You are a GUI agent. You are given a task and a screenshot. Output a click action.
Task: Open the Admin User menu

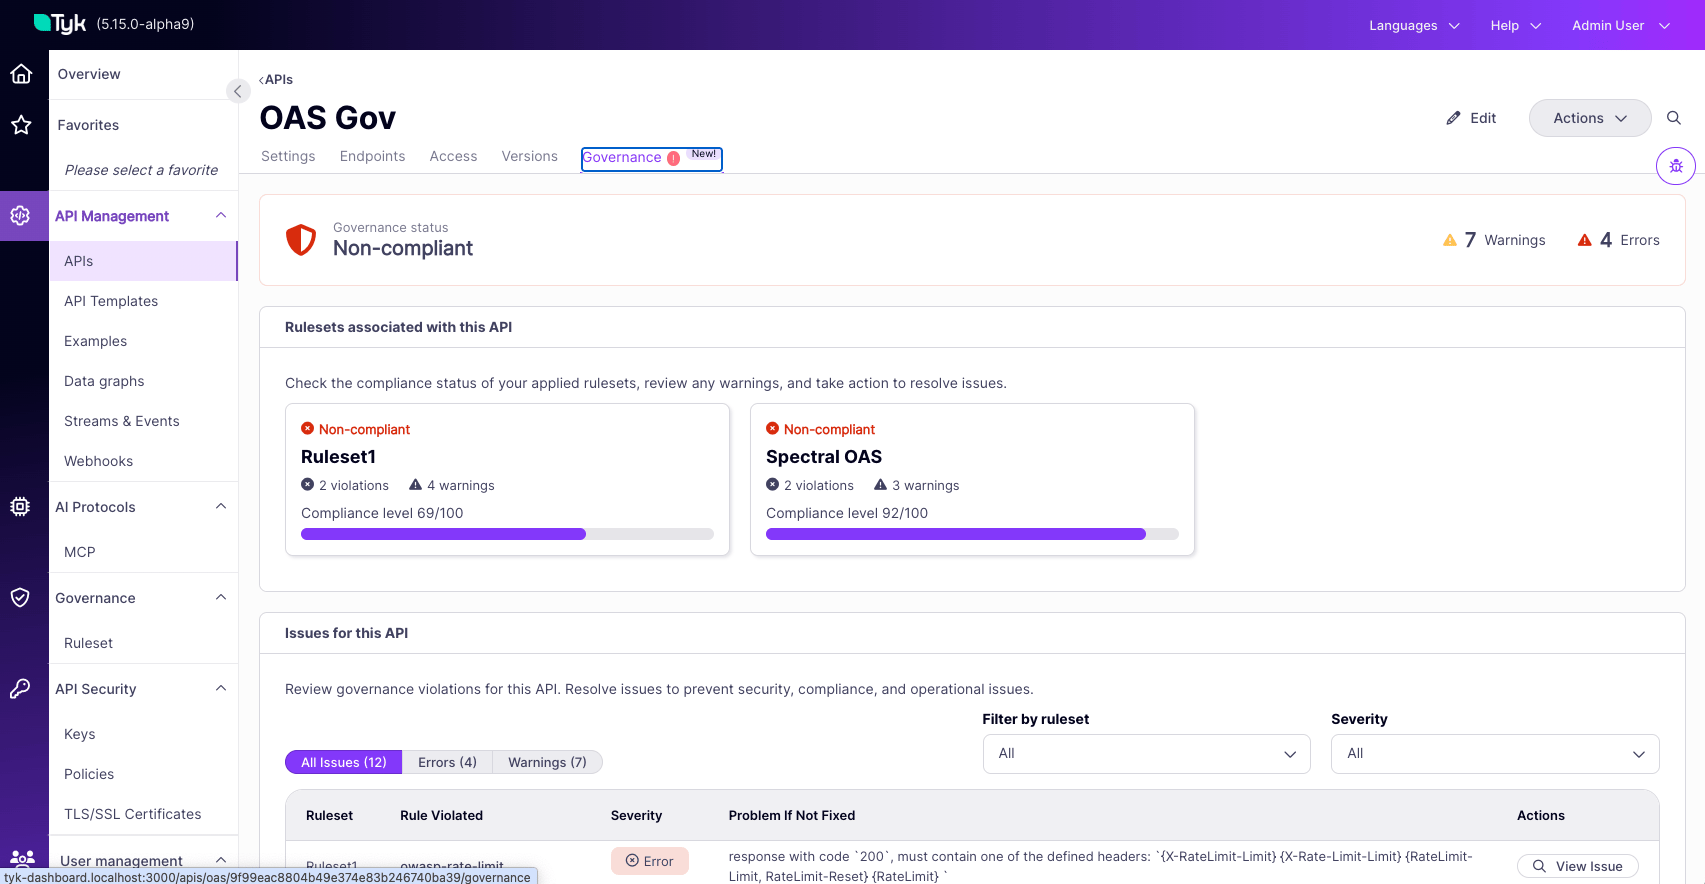pyautogui.click(x=1621, y=25)
